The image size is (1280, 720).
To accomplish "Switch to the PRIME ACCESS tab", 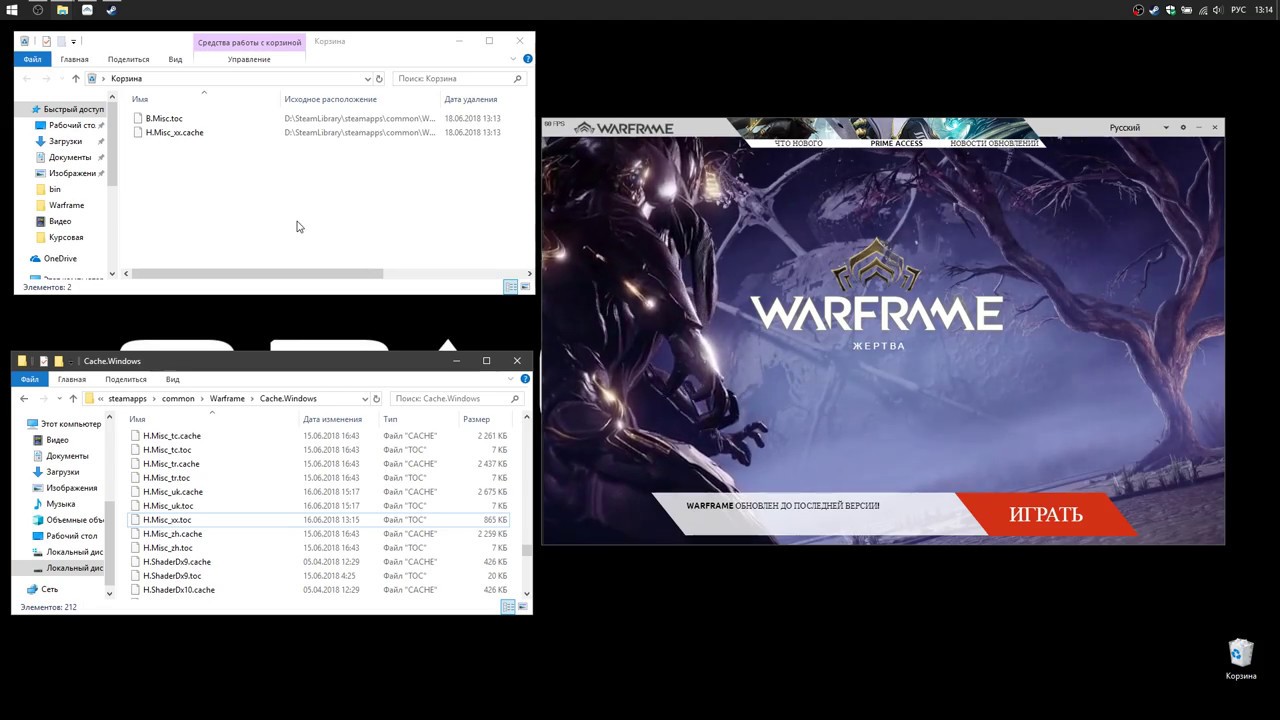I will (896, 143).
